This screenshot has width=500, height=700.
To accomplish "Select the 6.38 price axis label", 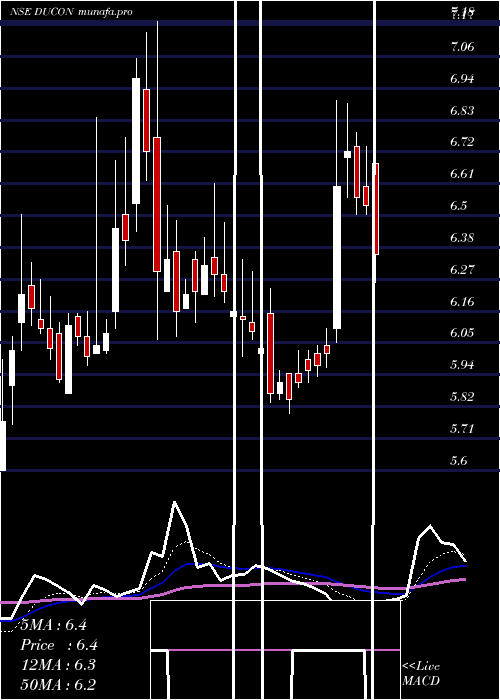I will point(462,238).
